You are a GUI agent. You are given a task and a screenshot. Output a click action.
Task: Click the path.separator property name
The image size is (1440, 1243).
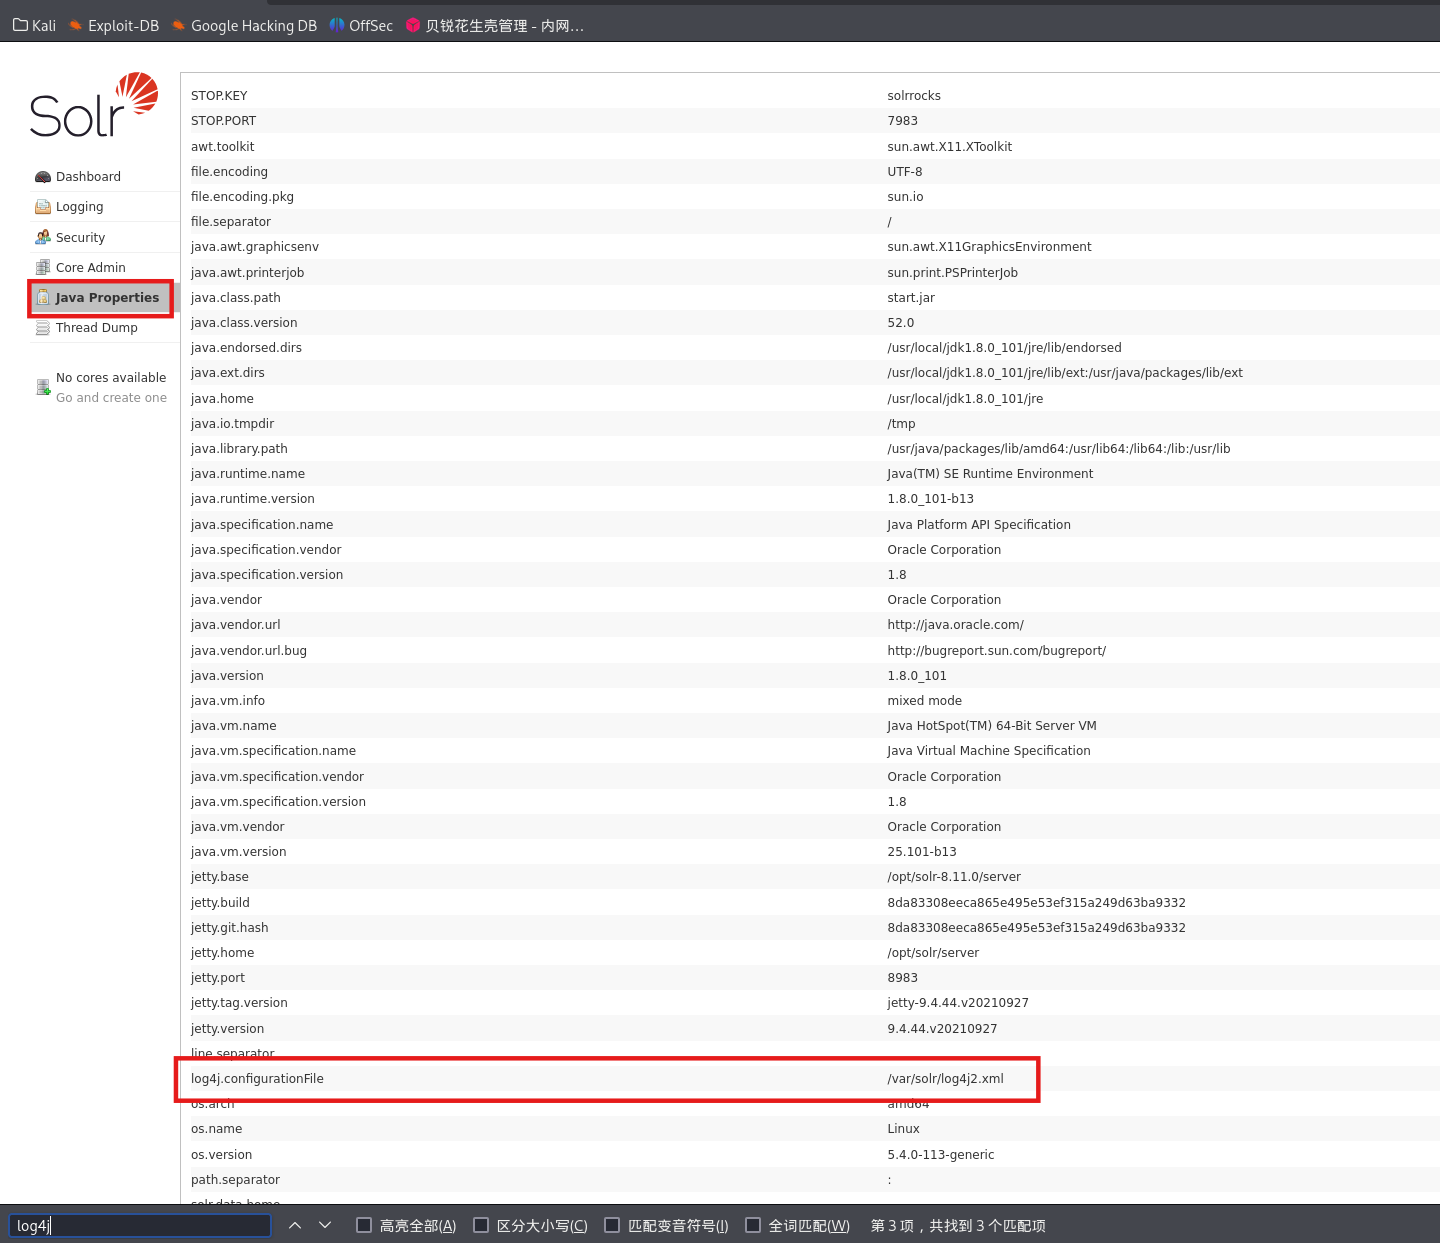point(235,1179)
